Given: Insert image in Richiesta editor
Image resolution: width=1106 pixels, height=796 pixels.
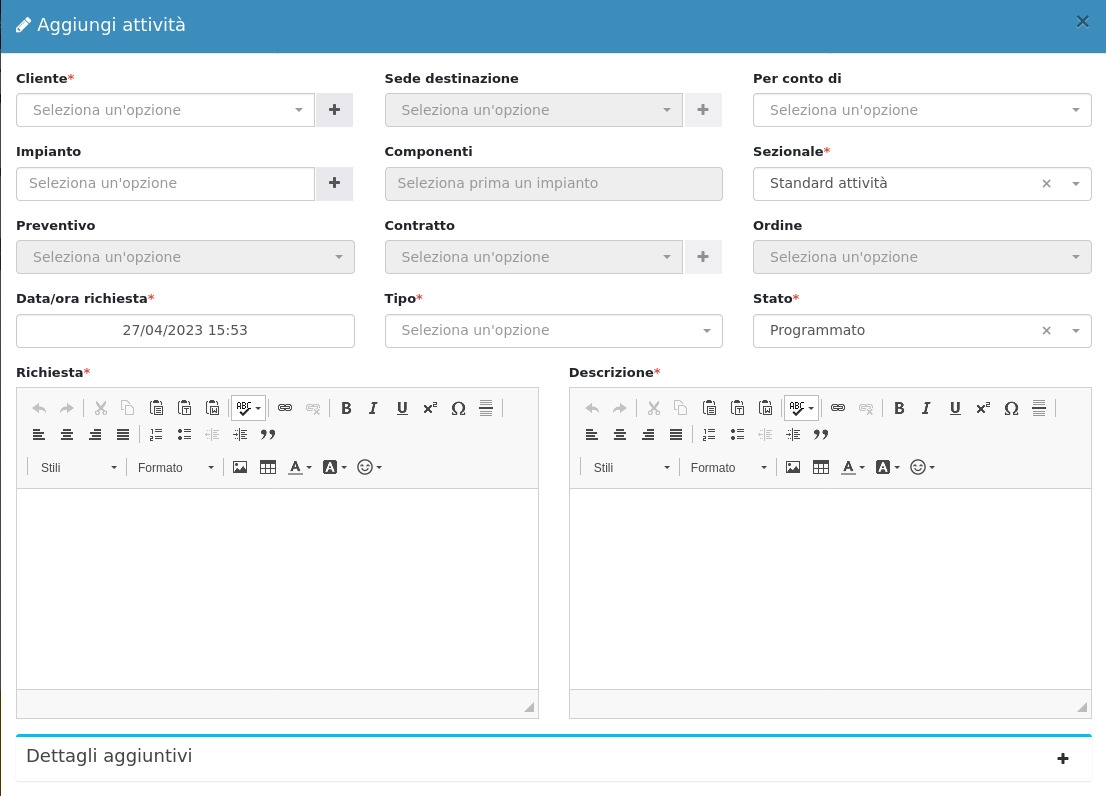Looking at the screenshot, I should 240,467.
